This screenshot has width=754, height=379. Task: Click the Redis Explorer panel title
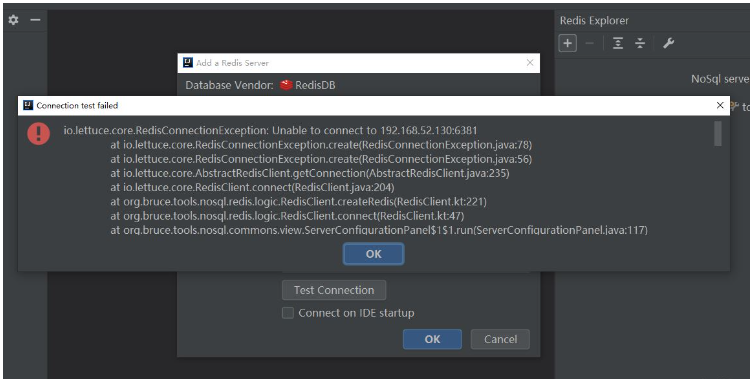594,21
